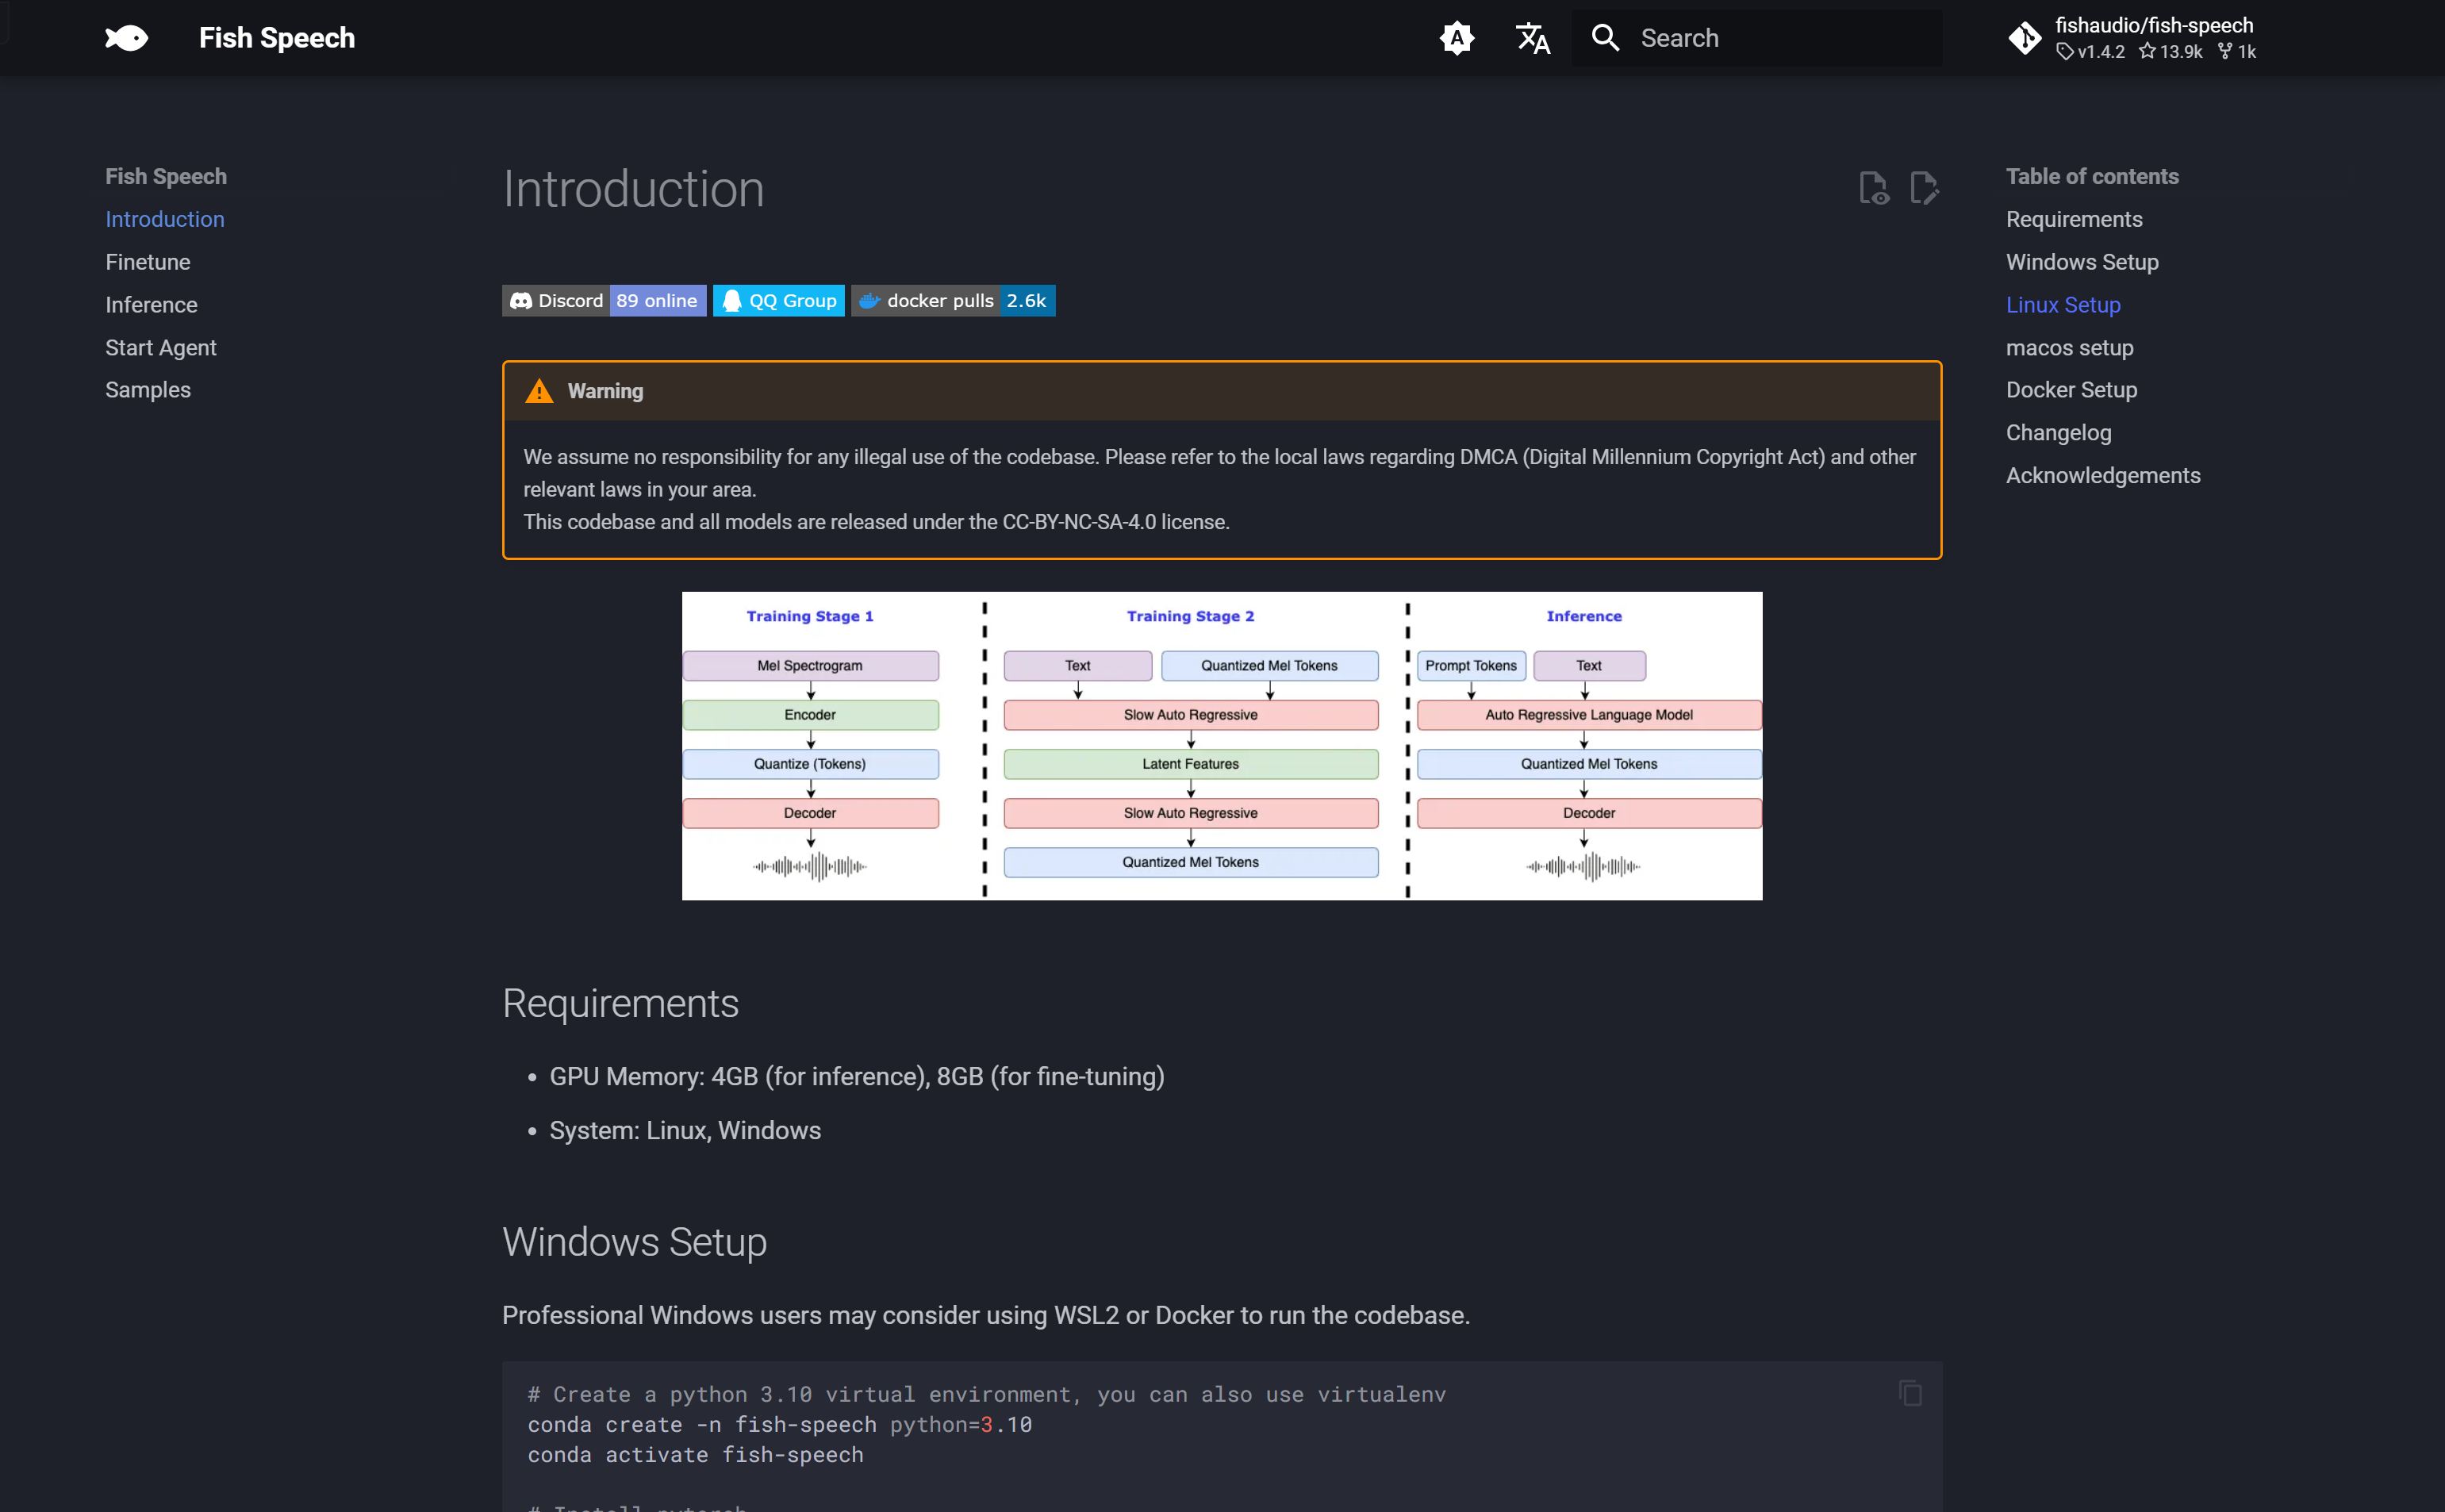Click the warning triangle icon
This screenshot has width=2445, height=1512.
539,391
